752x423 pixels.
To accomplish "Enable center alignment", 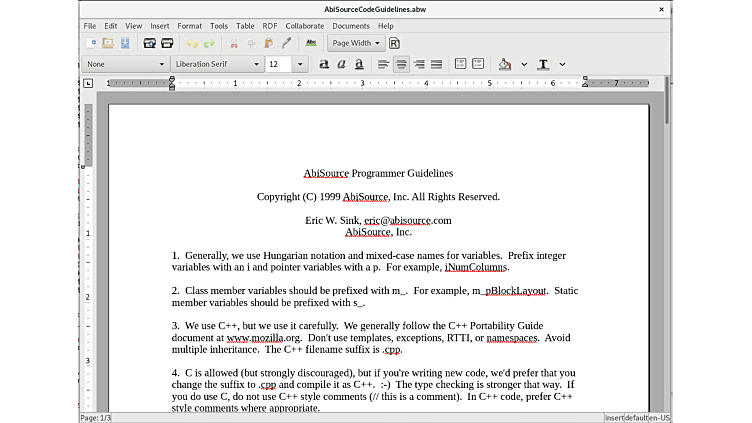I will pyautogui.click(x=401, y=64).
